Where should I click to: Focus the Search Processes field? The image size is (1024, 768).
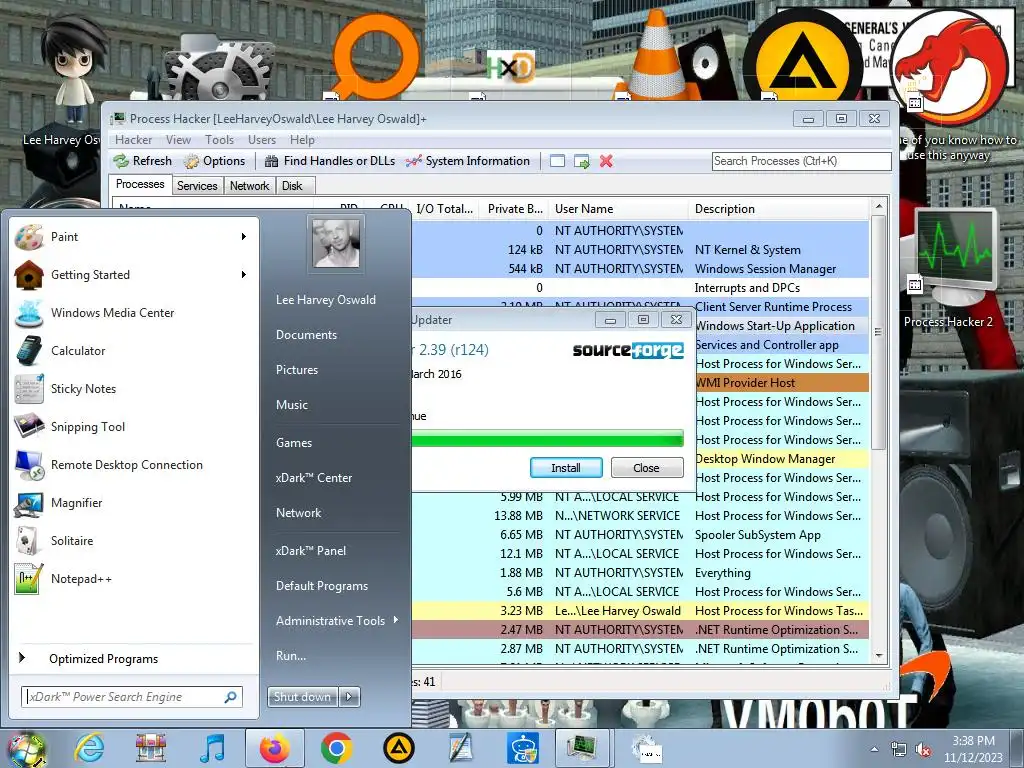801,161
